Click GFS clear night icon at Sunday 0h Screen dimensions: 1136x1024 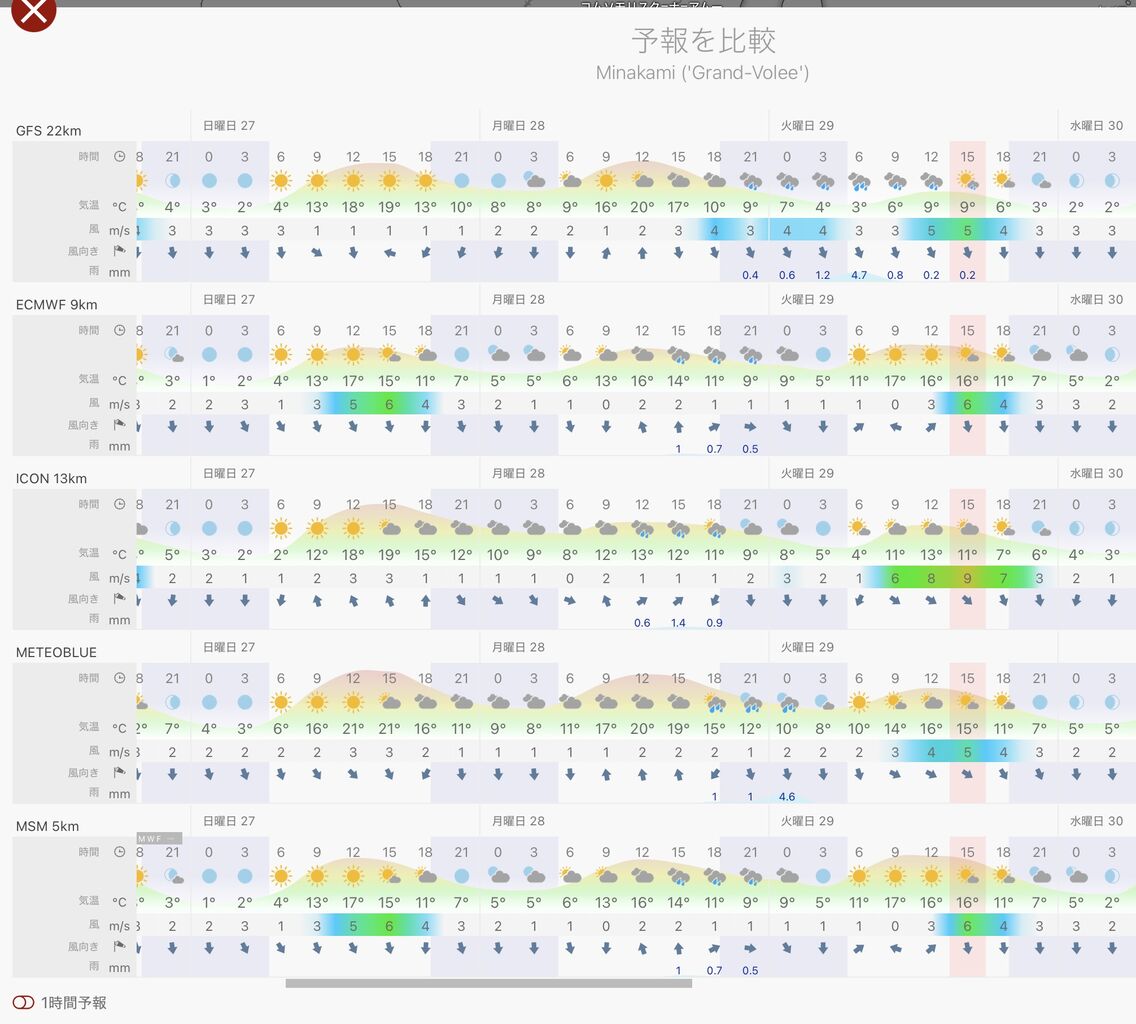coord(209,180)
